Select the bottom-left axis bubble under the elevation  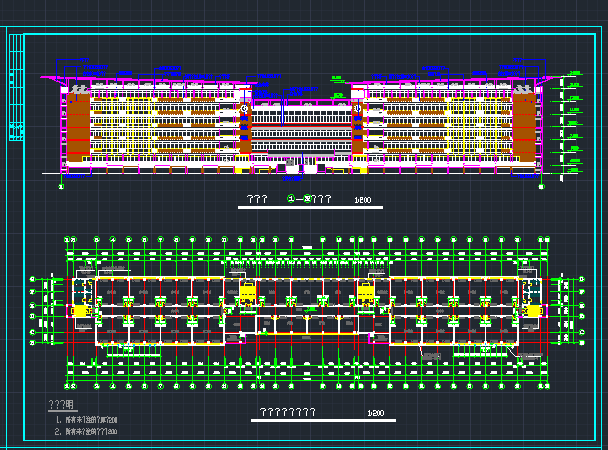62,185
